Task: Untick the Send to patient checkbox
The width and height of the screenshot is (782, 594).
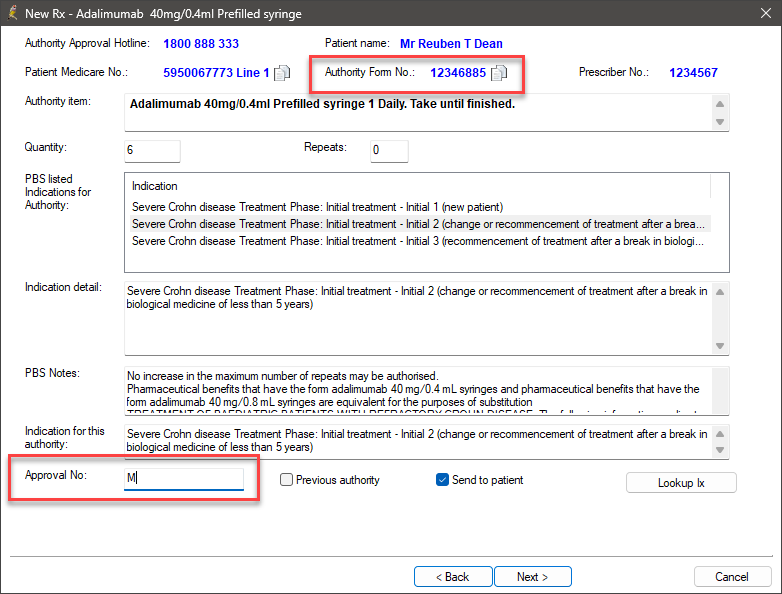Action: pyautogui.click(x=442, y=480)
